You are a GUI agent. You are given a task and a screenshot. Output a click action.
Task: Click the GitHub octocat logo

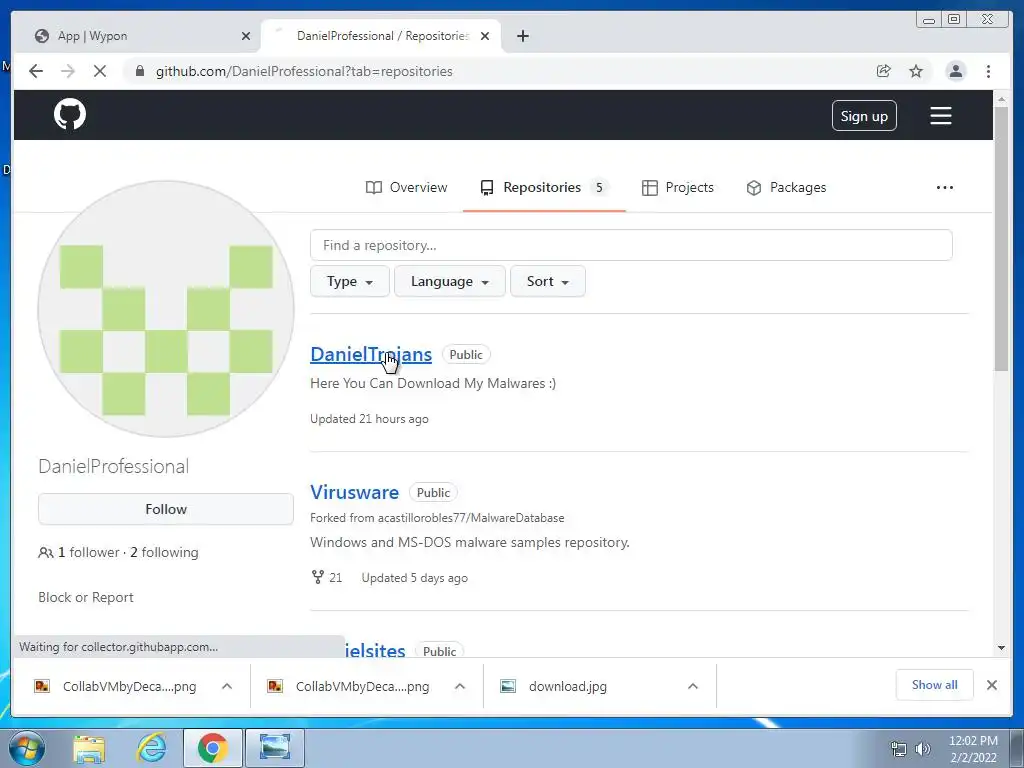(70, 115)
